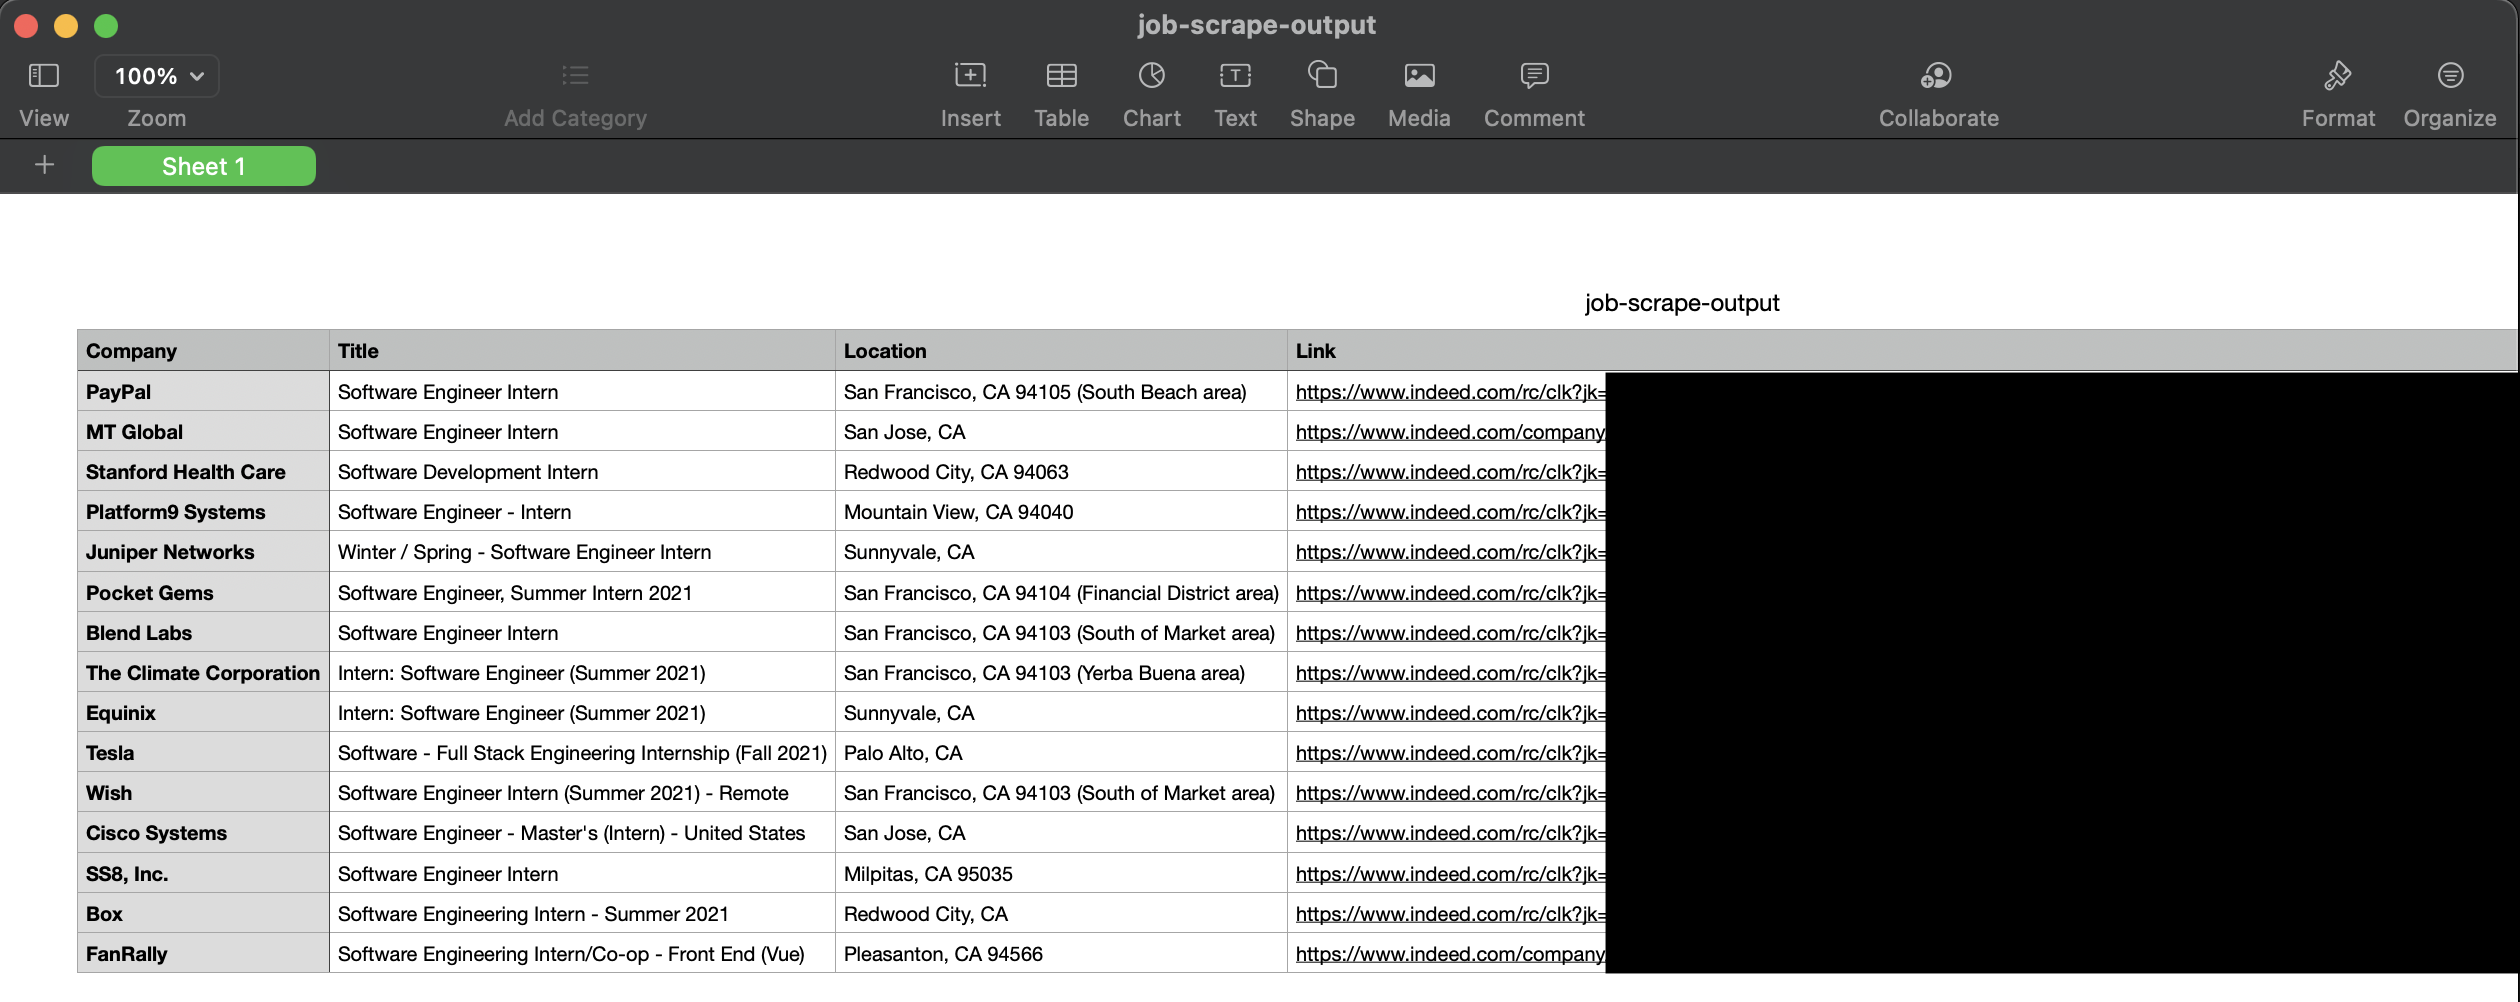Select 'Winter / Spring - Software Engineer Intern' cell

(x=582, y=552)
